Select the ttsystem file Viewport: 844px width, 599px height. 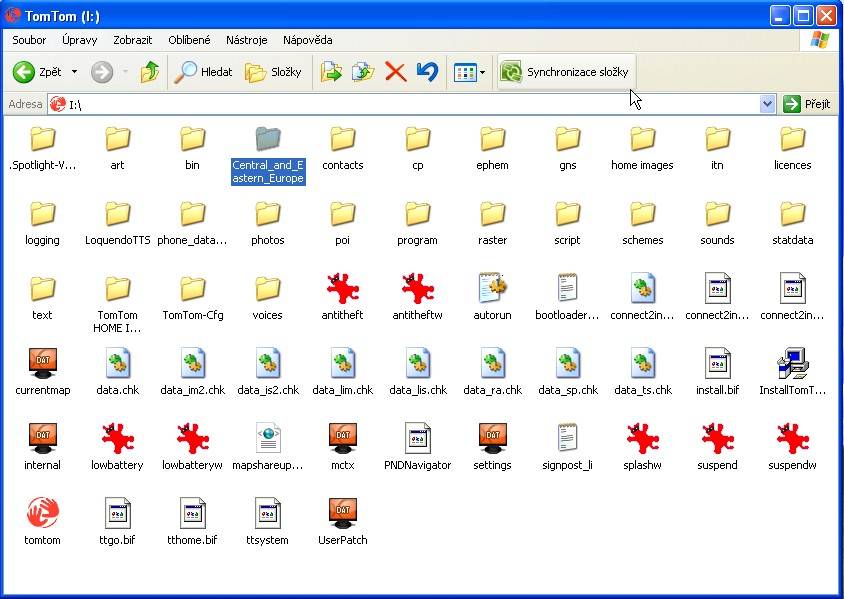click(x=268, y=522)
